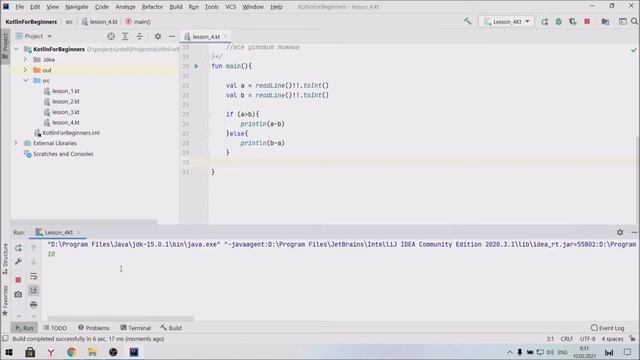This screenshot has height=360, width=640.
Task: Open the Problems tool window
Action: click(x=94, y=328)
